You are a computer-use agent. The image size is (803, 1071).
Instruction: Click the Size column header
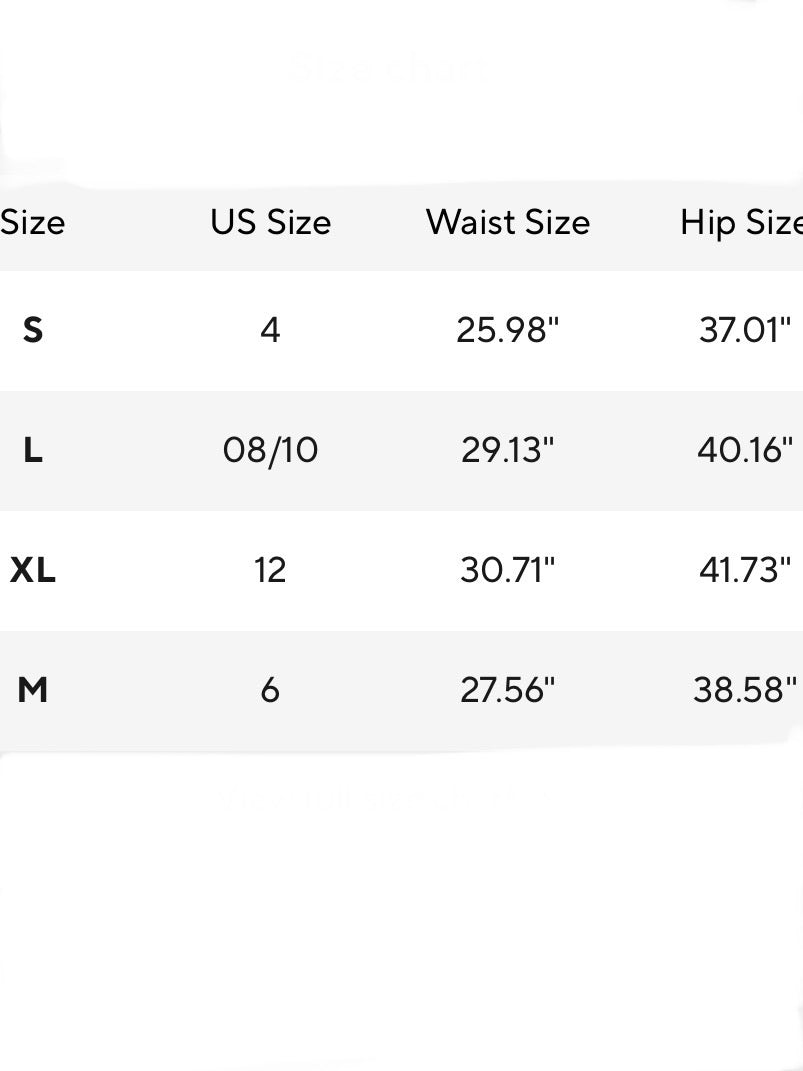[x=33, y=222]
